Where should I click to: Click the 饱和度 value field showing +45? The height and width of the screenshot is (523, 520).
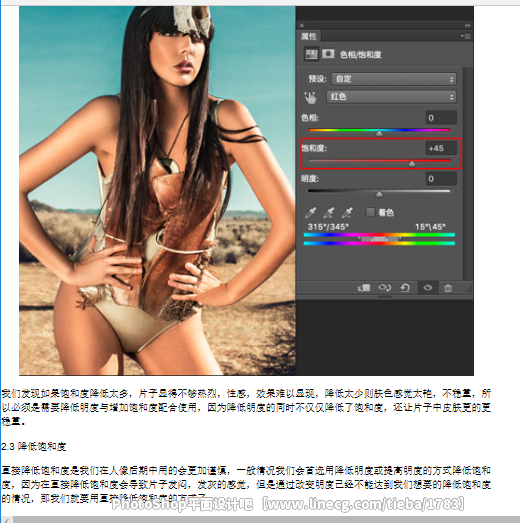coord(441,148)
